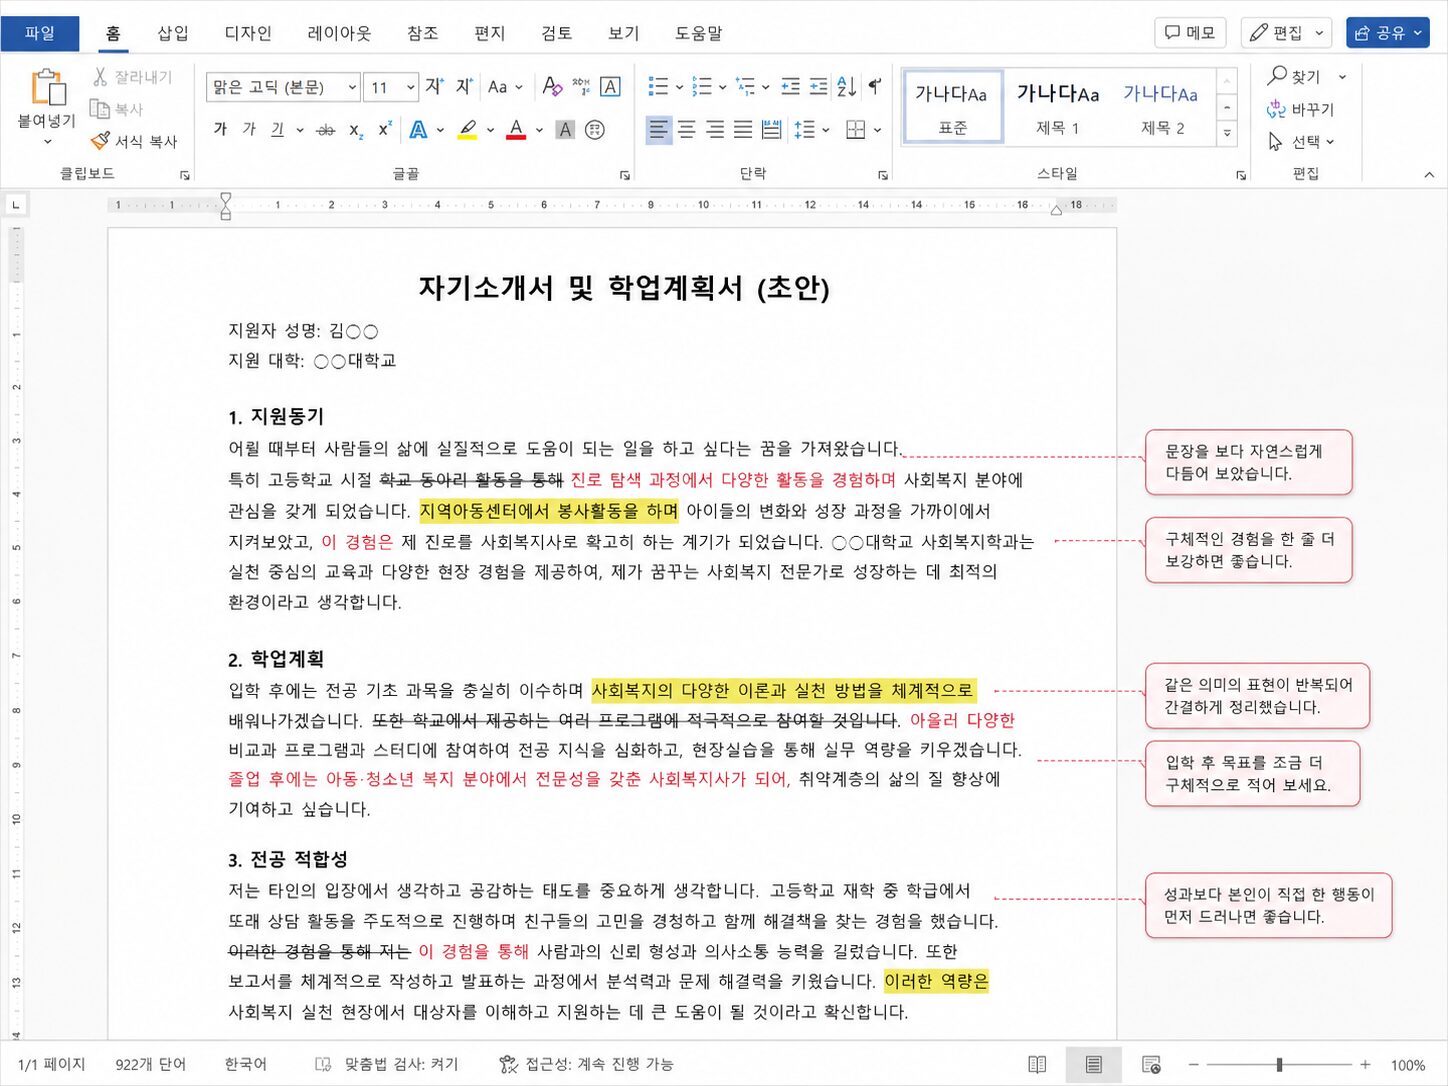
Task: Open the sort icon in paragraph group
Action: point(847,87)
